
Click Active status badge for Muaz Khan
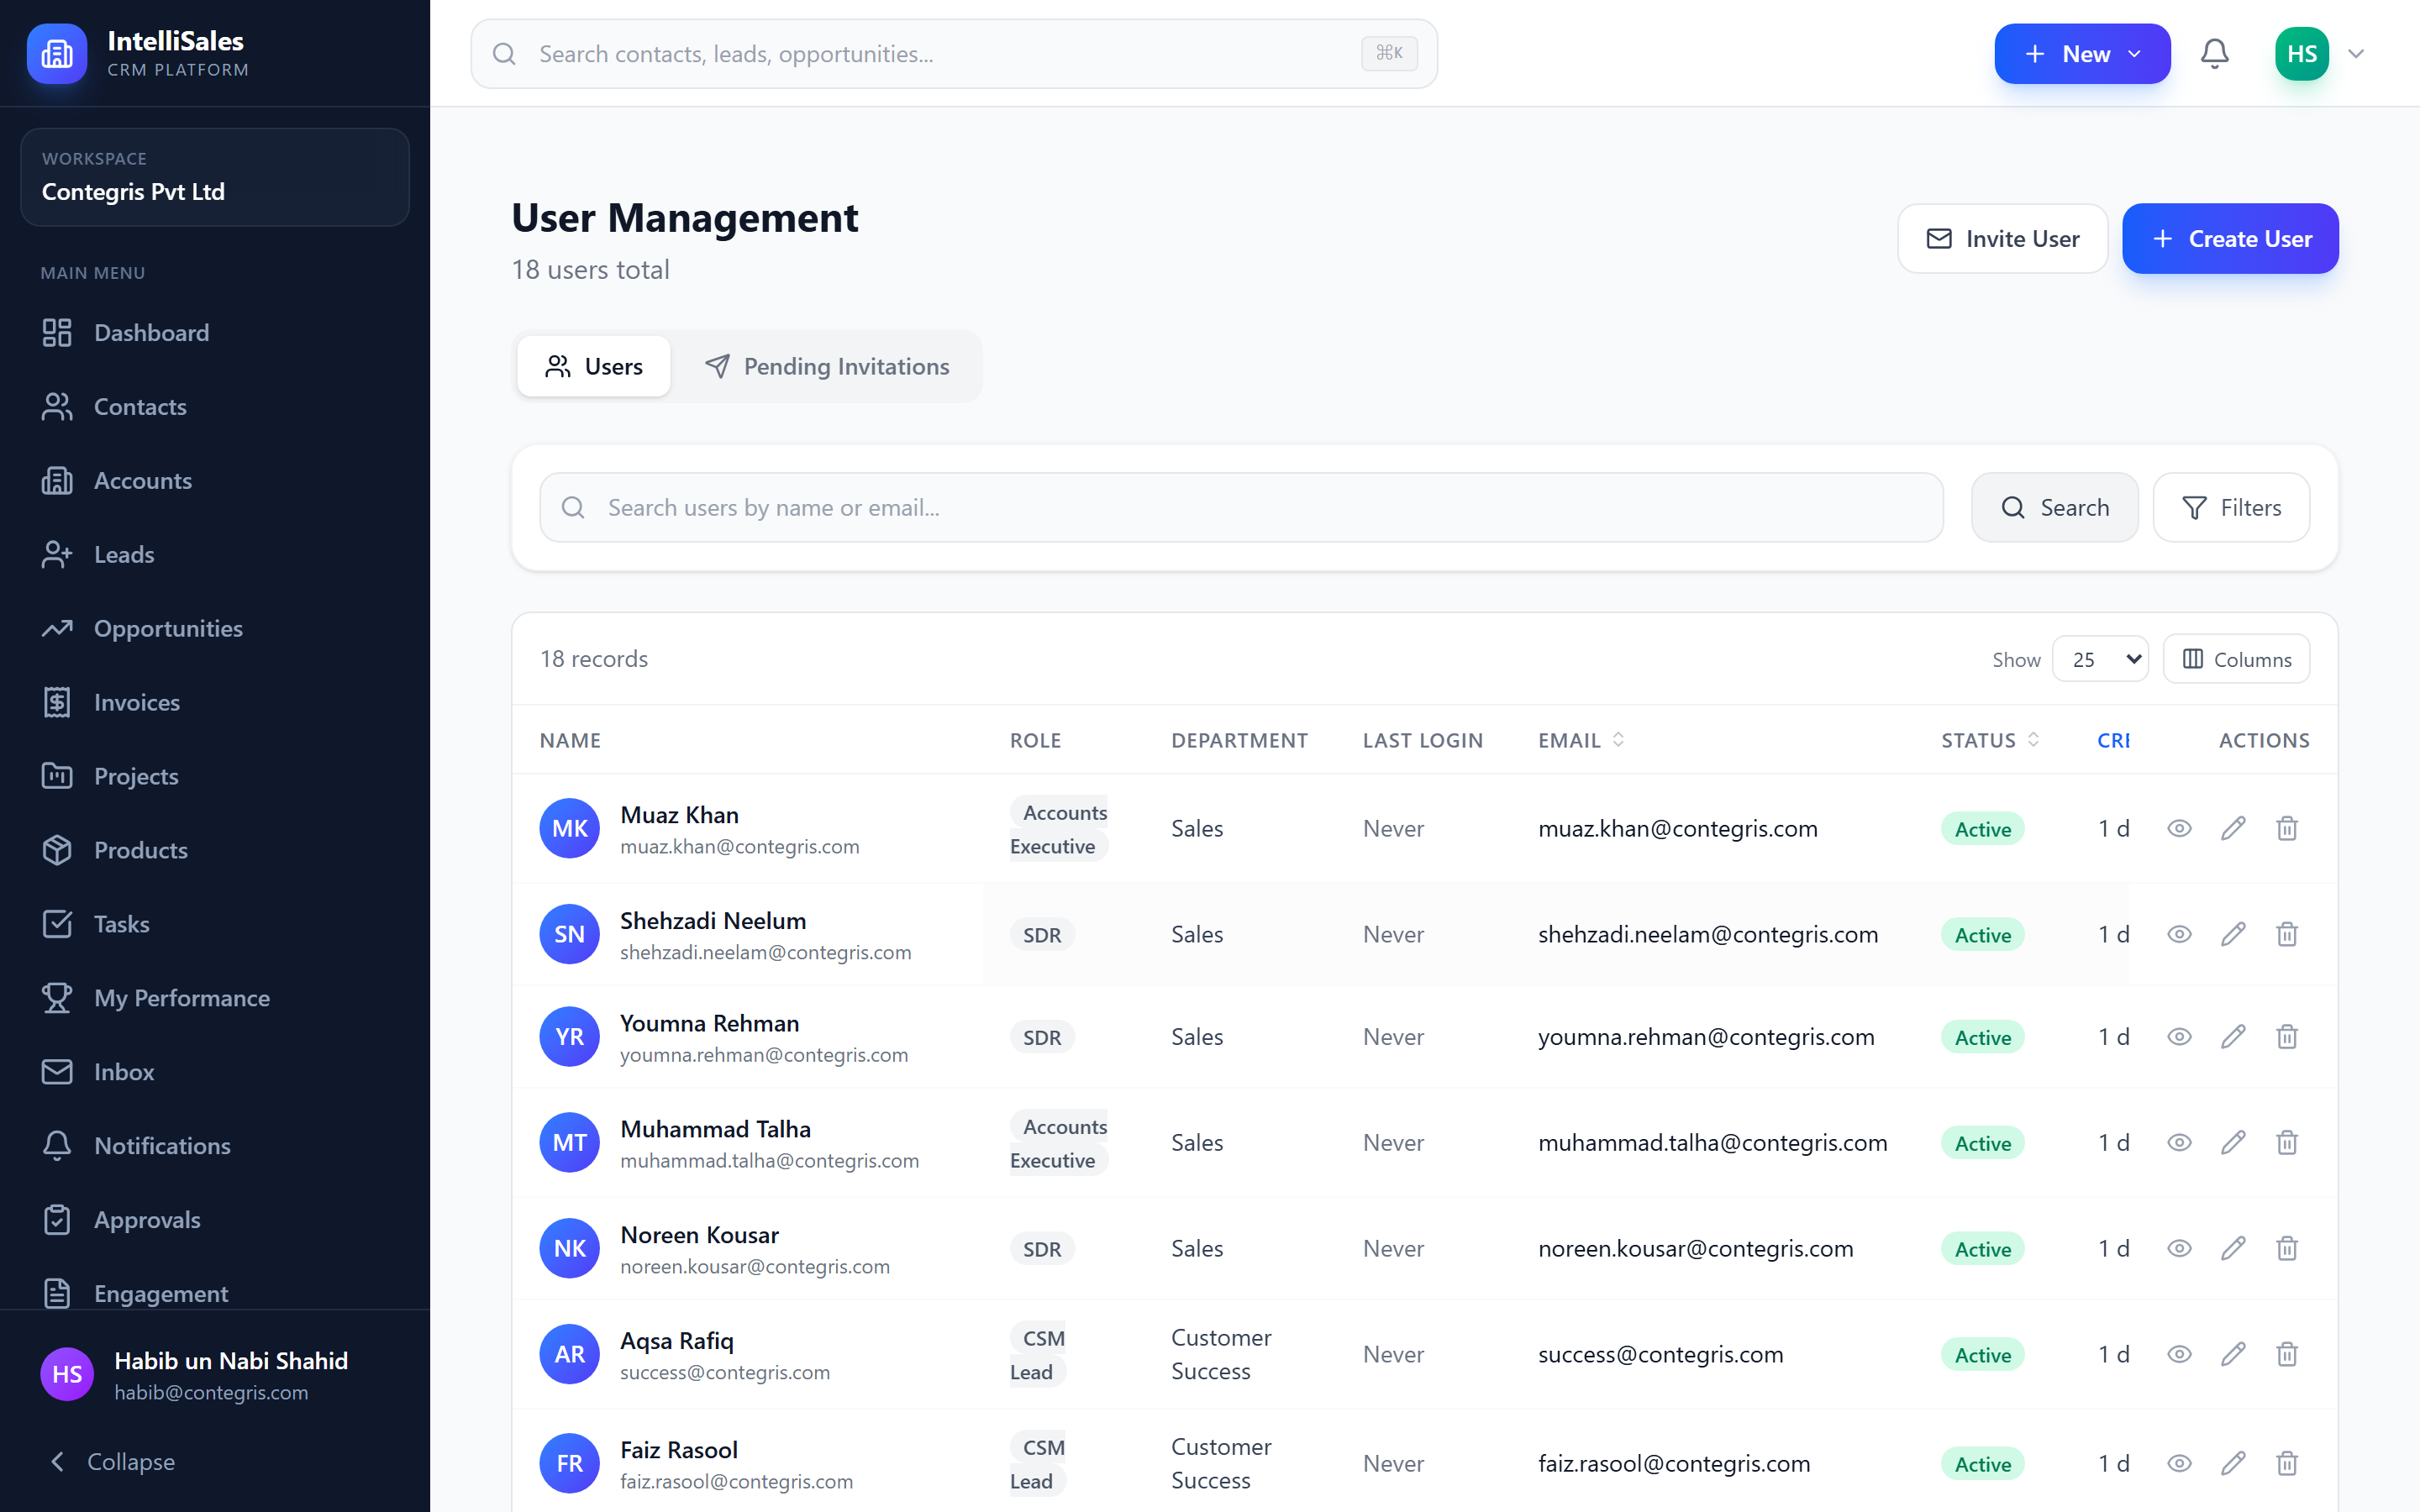tap(1982, 829)
